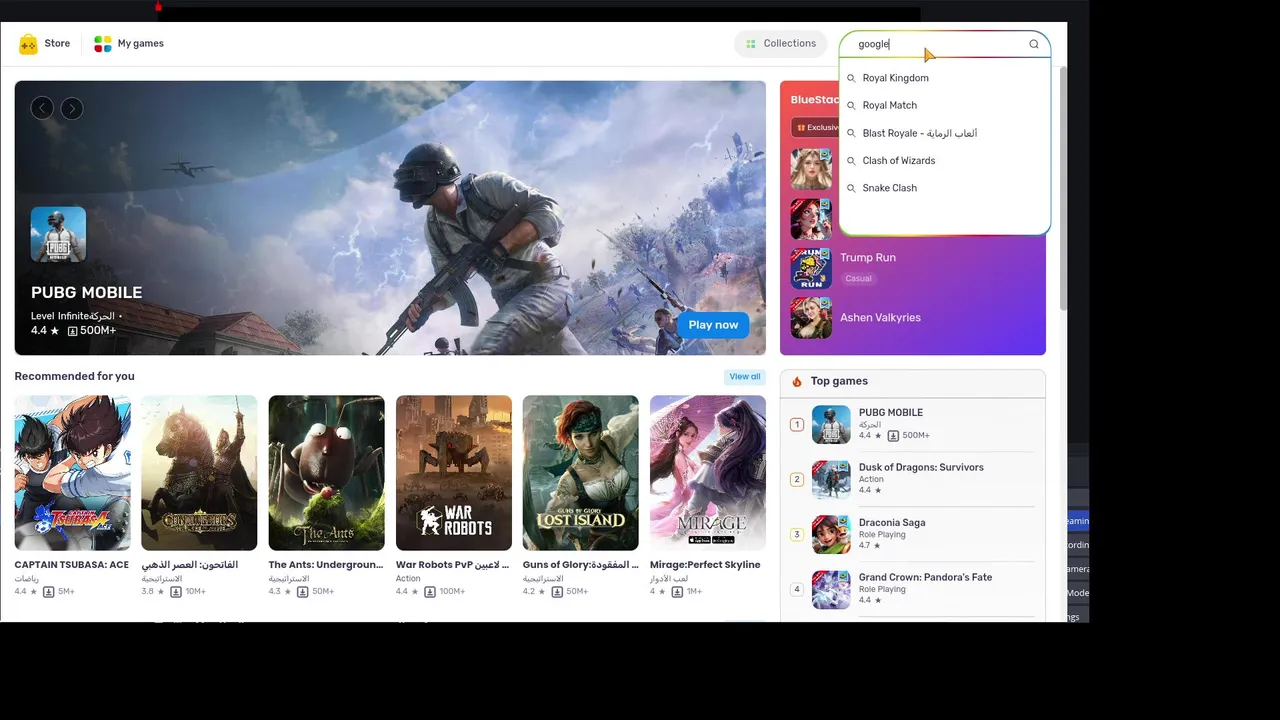Click the Casual tag under Trump Run
Viewport: 1280px width, 720px height.
click(x=858, y=279)
